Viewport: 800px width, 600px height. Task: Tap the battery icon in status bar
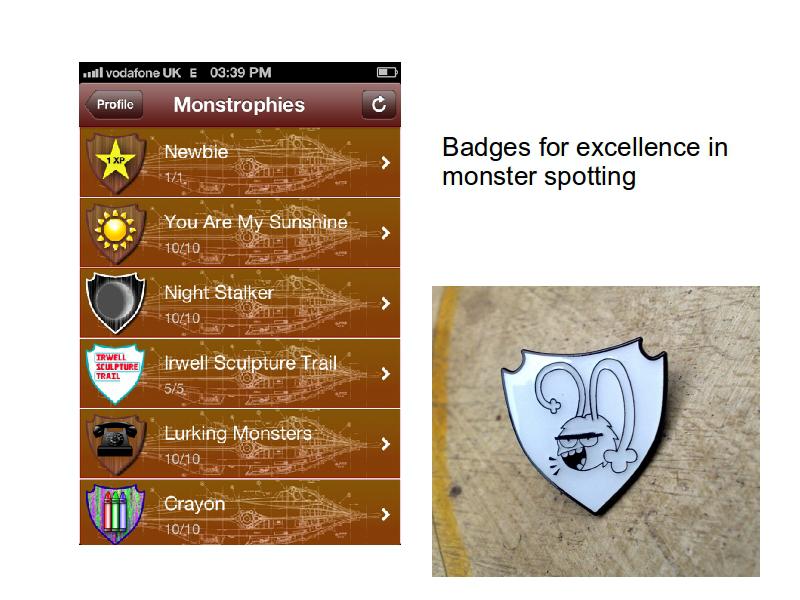pyautogui.click(x=387, y=72)
